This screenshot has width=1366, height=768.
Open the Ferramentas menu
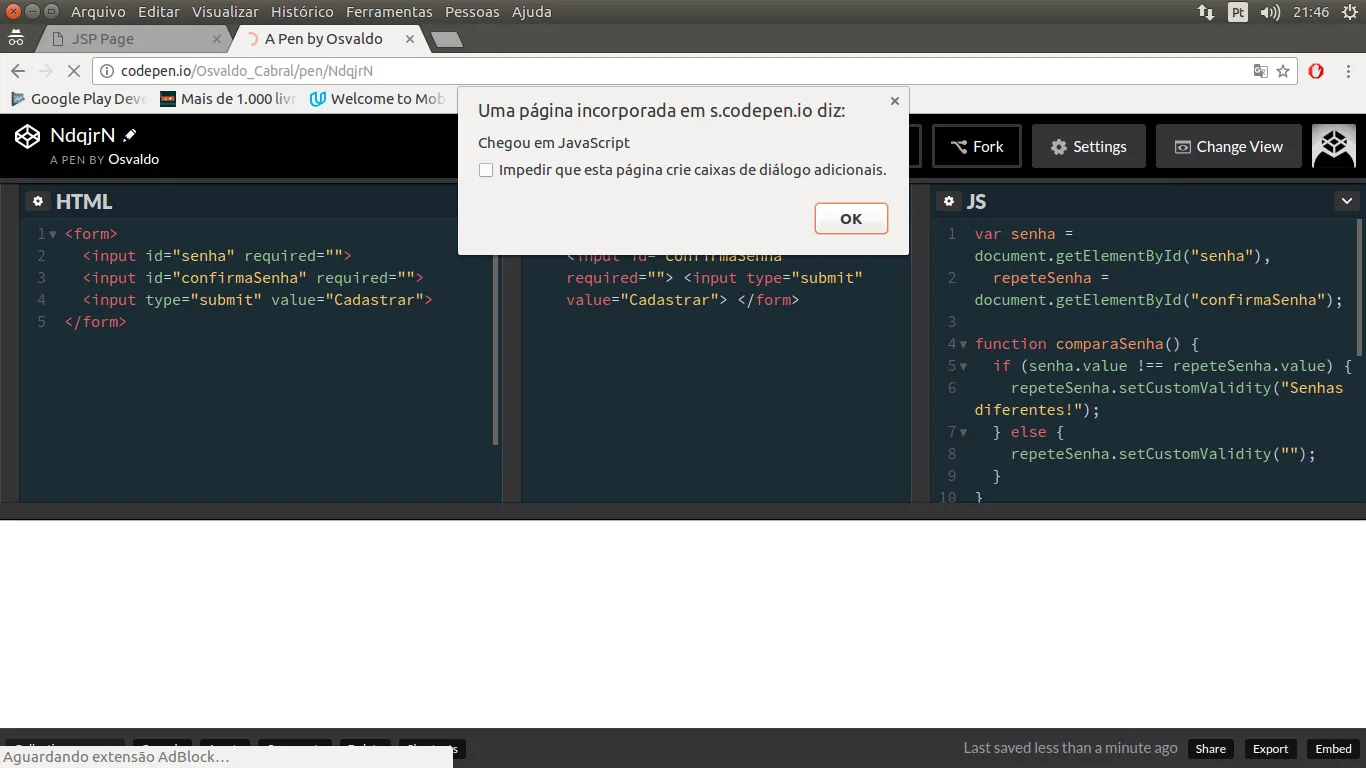point(389,12)
